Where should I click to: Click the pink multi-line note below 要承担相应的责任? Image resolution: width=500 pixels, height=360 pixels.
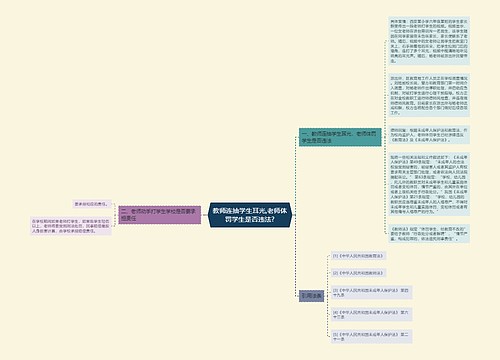tap(71, 226)
